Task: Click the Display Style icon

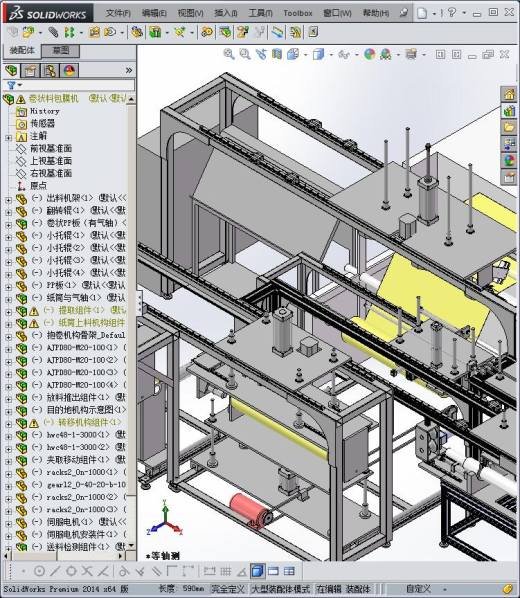Action: coord(319,54)
